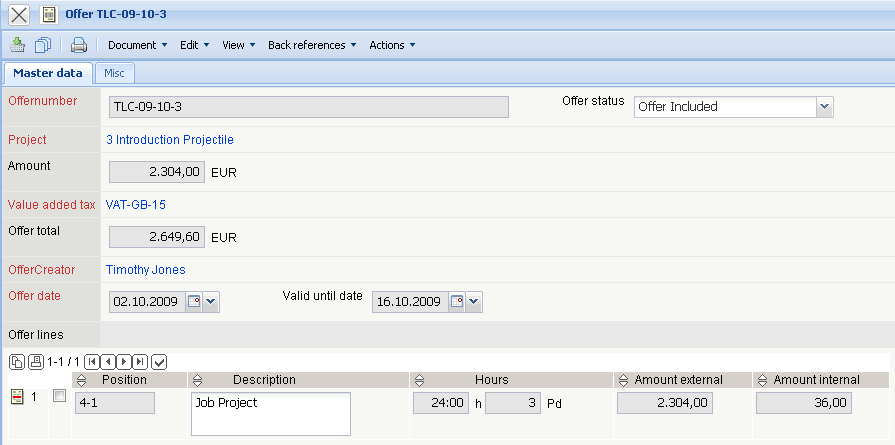Sort offer lines by Position column
895x445 pixels.
(x=81, y=380)
